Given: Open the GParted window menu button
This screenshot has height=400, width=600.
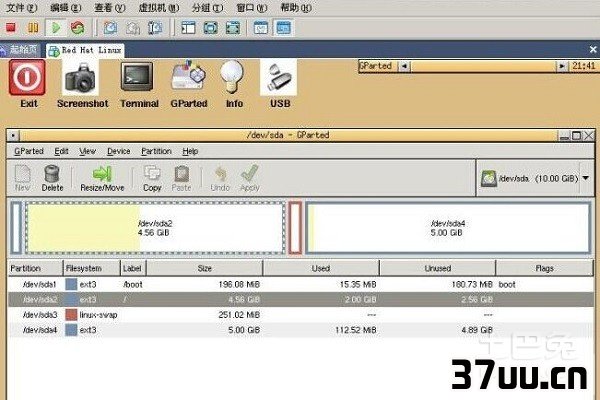Looking at the screenshot, I should pos(13,136).
